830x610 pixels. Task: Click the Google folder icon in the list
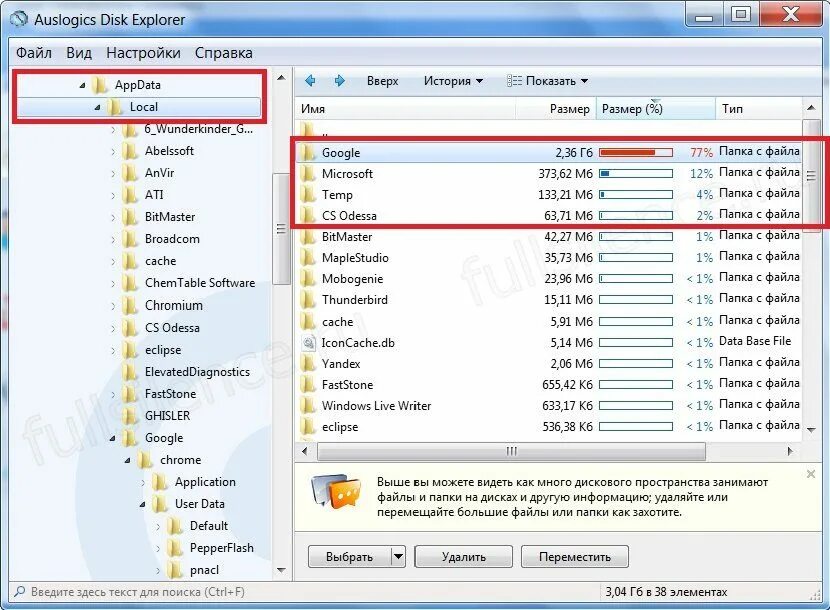pyautogui.click(x=308, y=152)
